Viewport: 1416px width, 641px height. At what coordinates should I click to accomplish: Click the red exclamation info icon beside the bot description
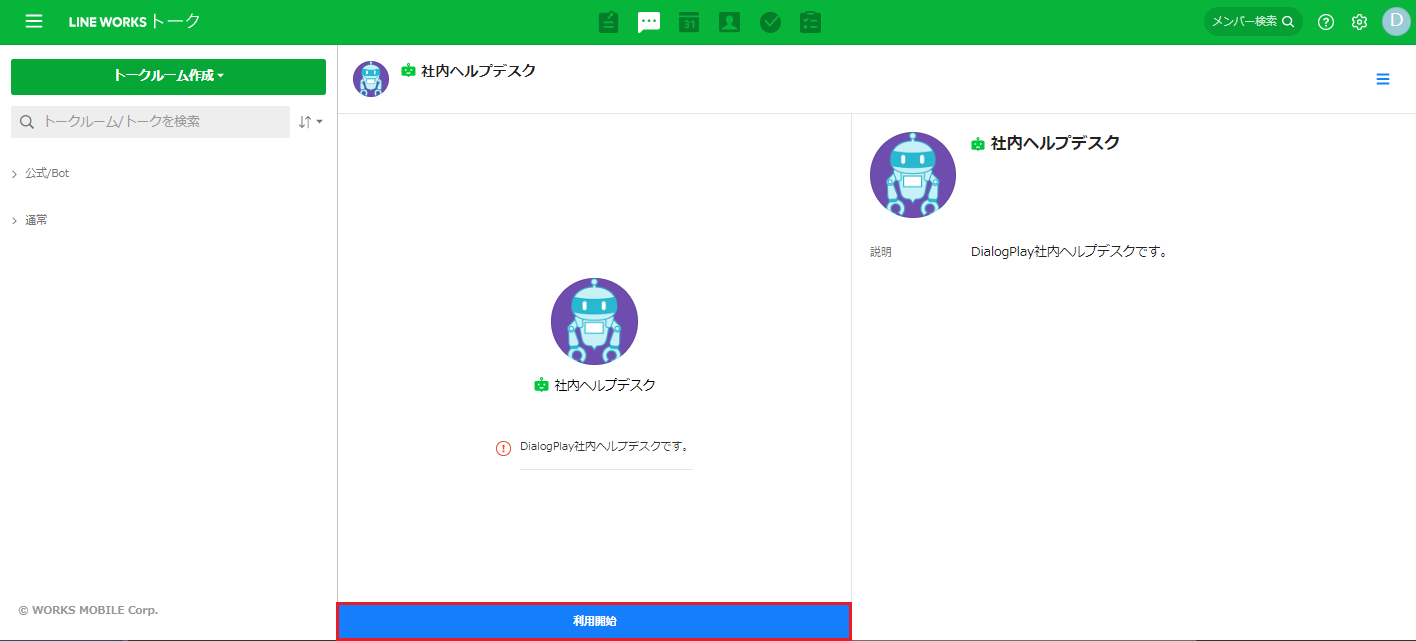tap(504, 448)
